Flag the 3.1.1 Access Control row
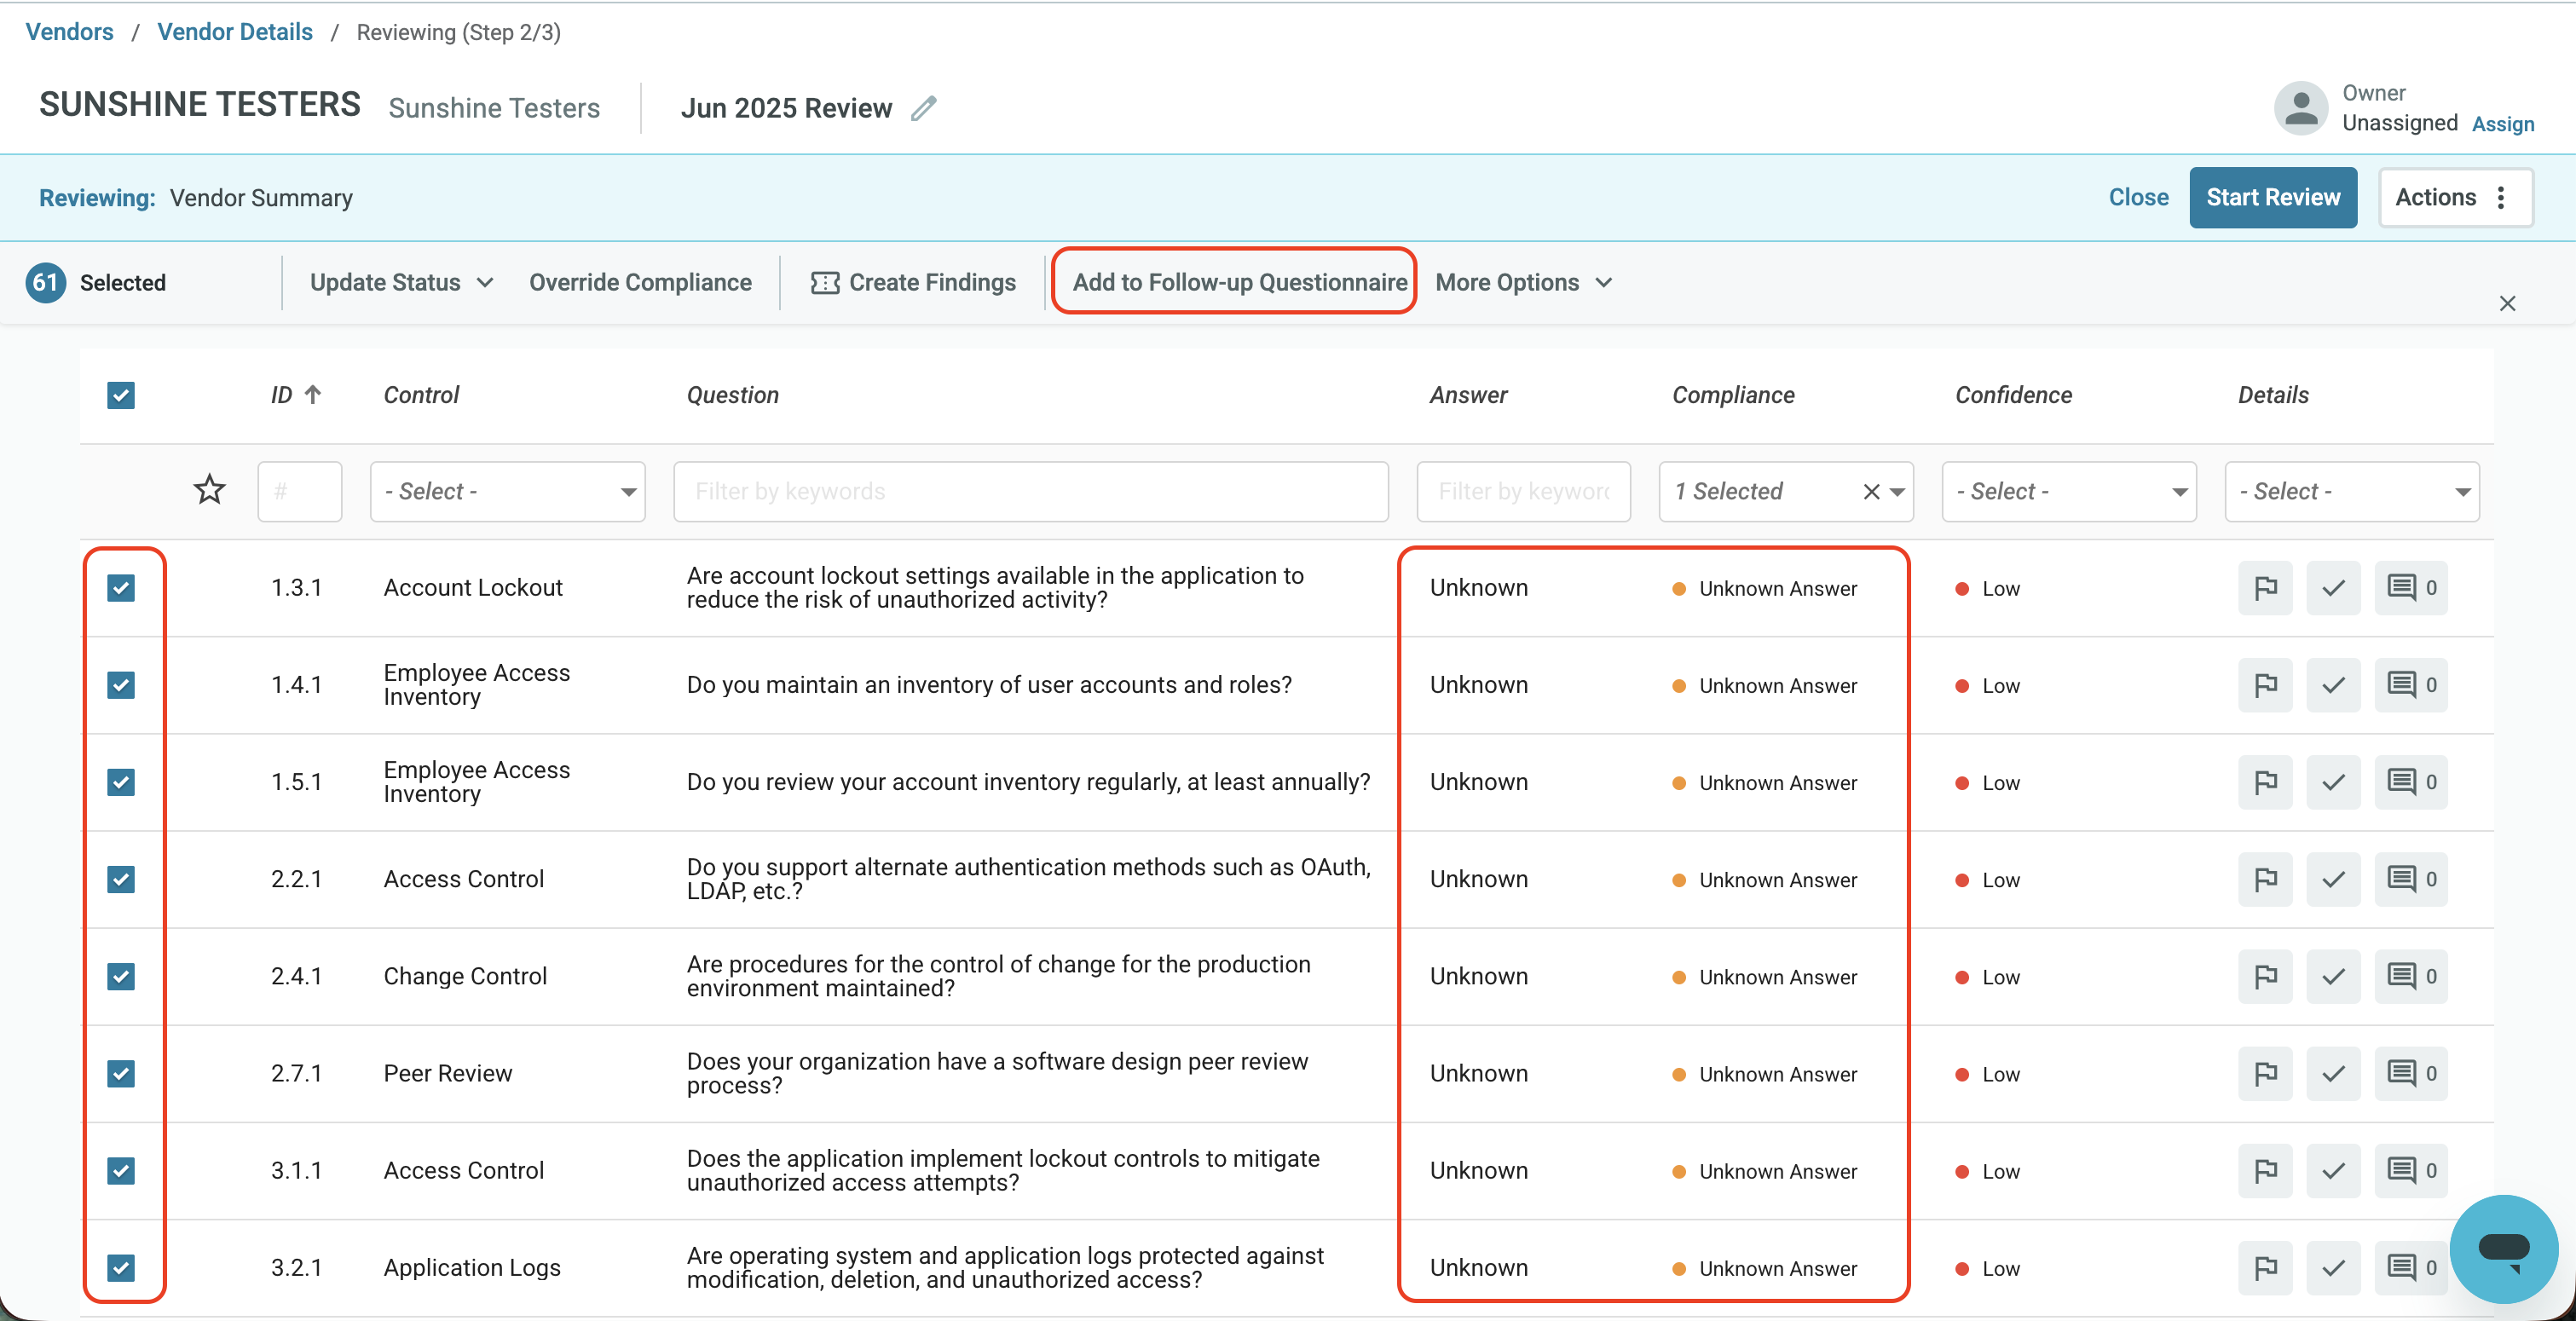 click(x=2265, y=1170)
